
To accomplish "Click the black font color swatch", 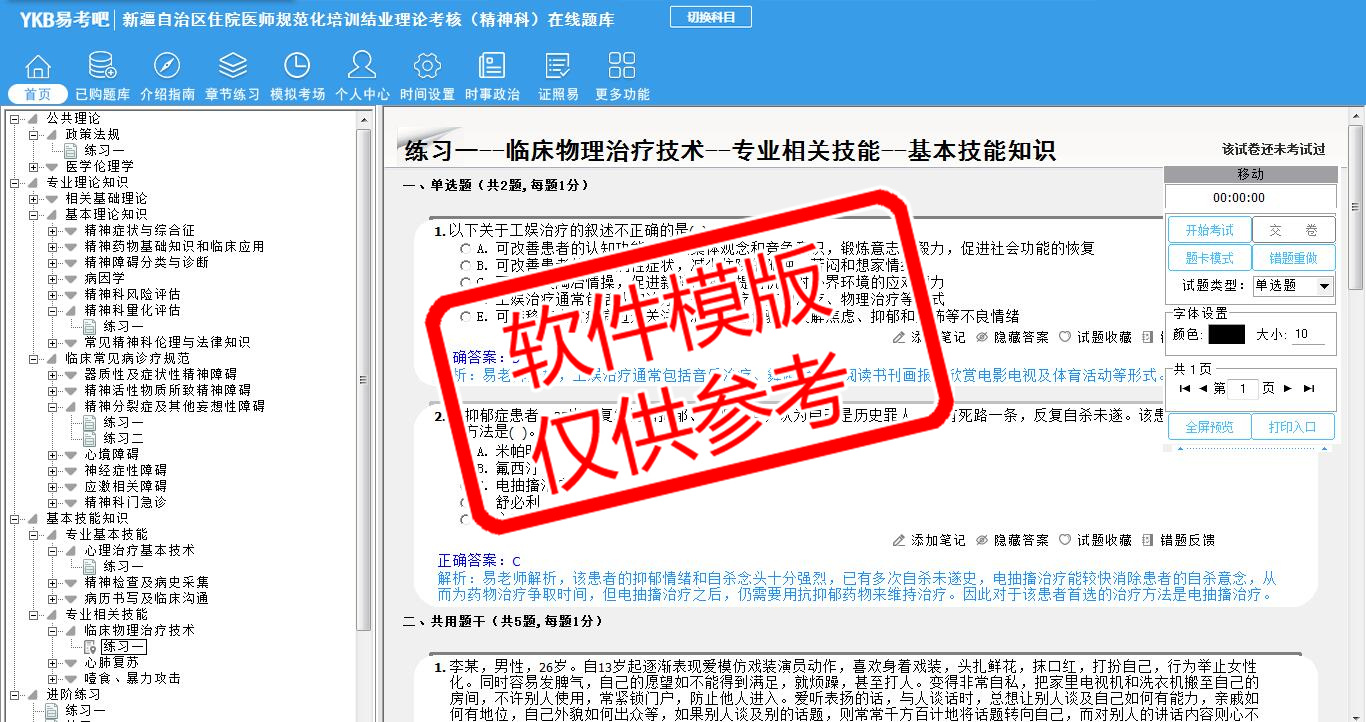I will [x=1226, y=335].
